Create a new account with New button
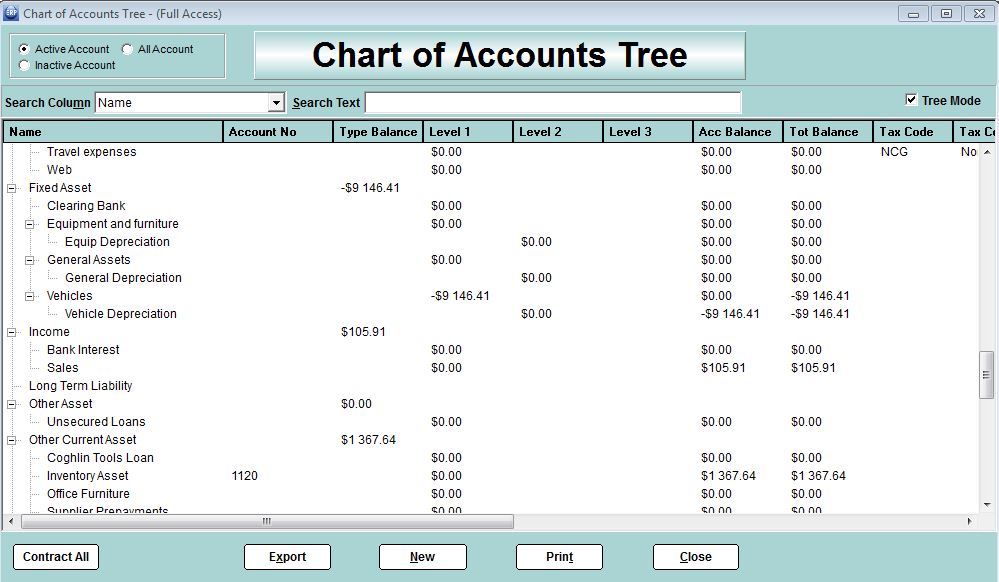This screenshot has width=999, height=582. pos(422,557)
